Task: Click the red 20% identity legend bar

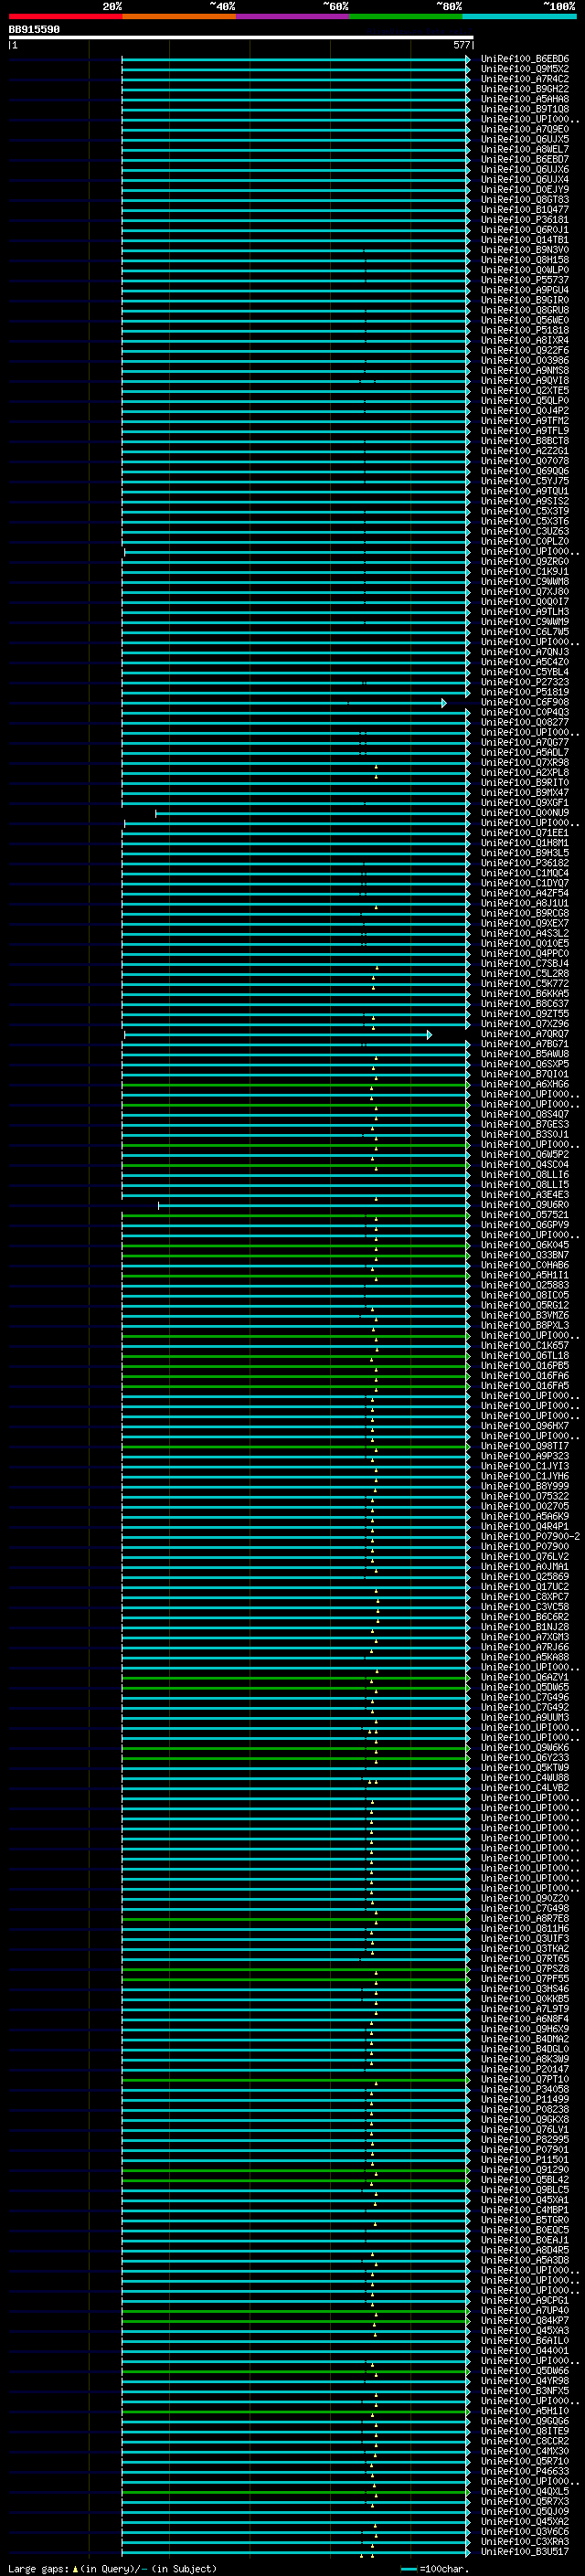Action: tap(65, 16)
